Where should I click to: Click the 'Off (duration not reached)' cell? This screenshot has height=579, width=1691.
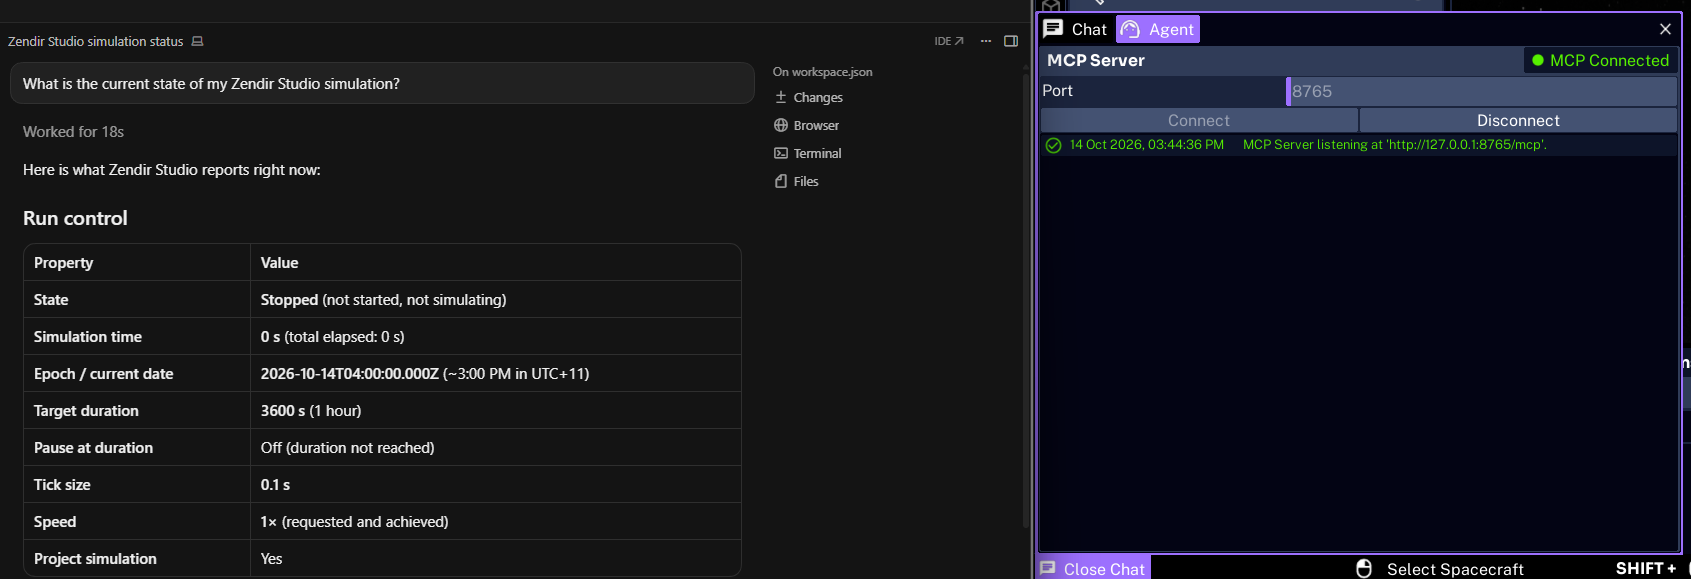495,447
